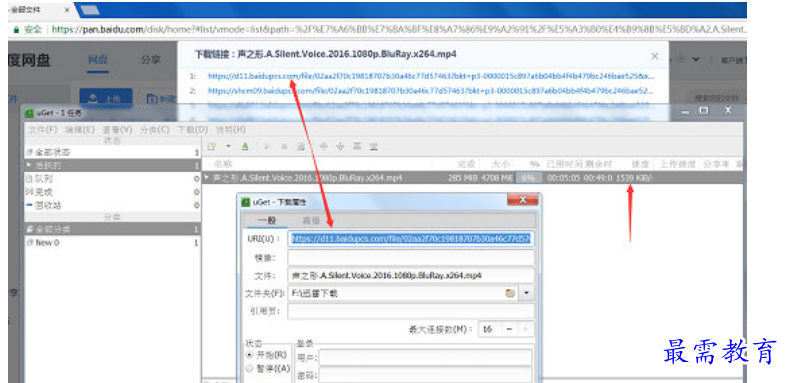Decrease 最大连接数 with the minus button
Image resolution: width=785 pixels, height=383 pixels.
(x=509, y=329)
